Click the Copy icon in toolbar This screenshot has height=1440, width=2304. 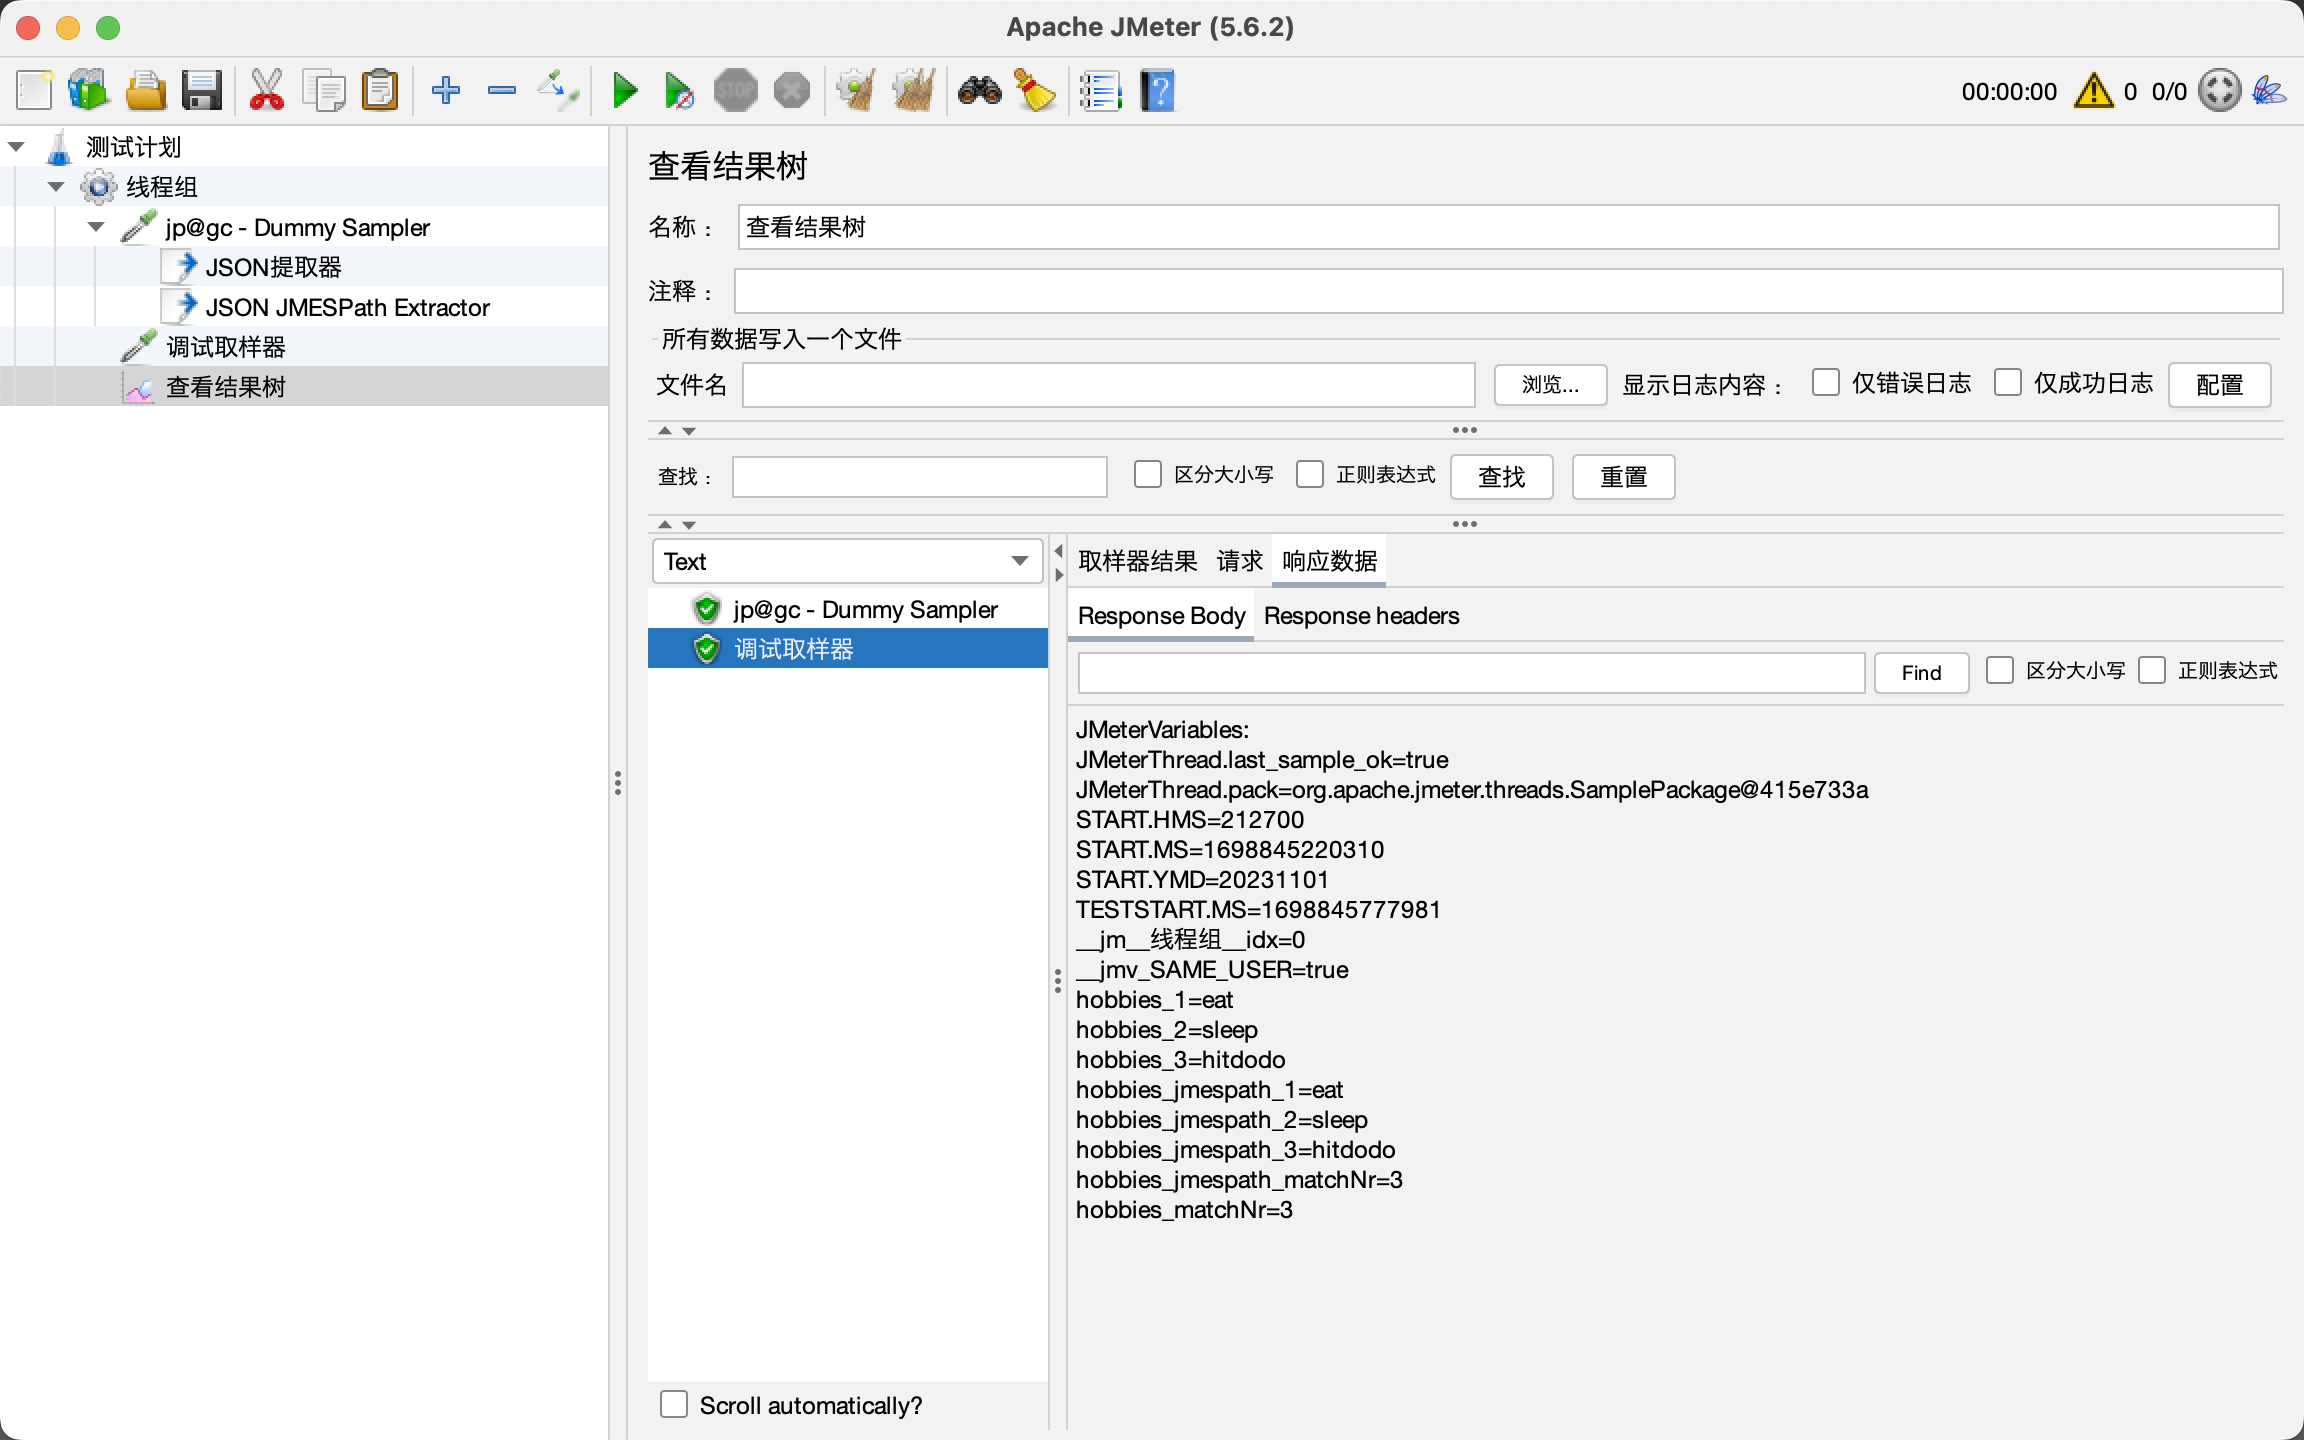click(323, 91)
